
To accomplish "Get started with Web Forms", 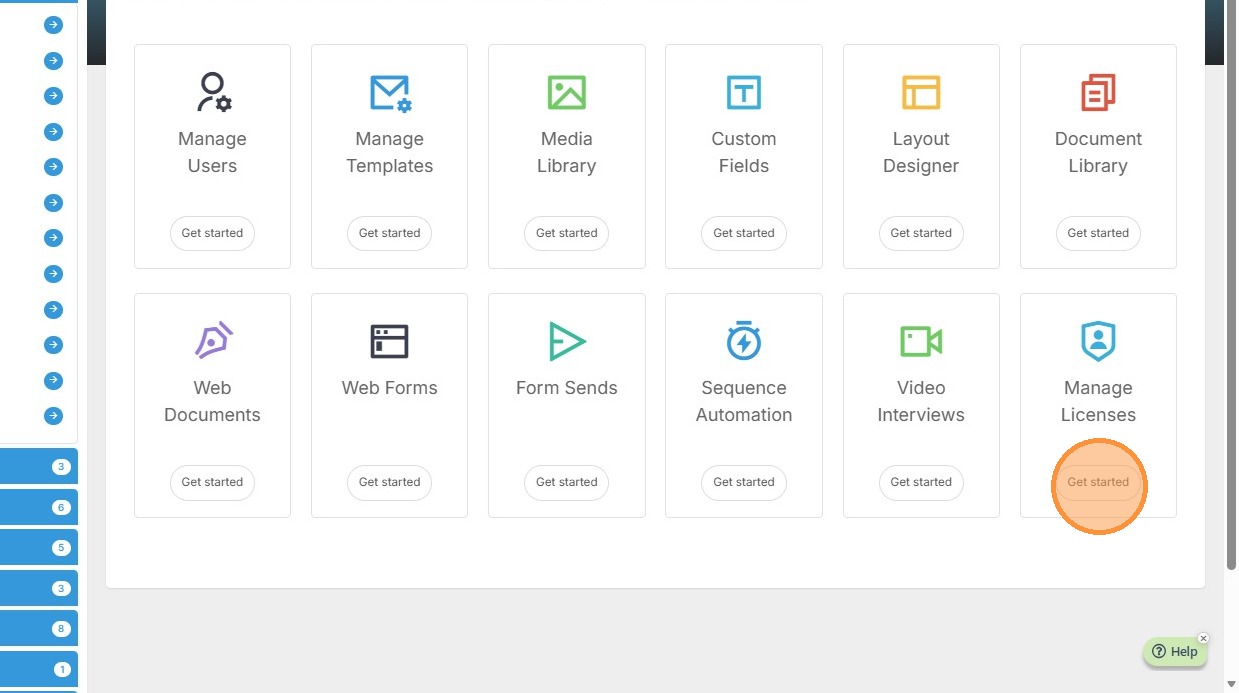I will 390,482.
